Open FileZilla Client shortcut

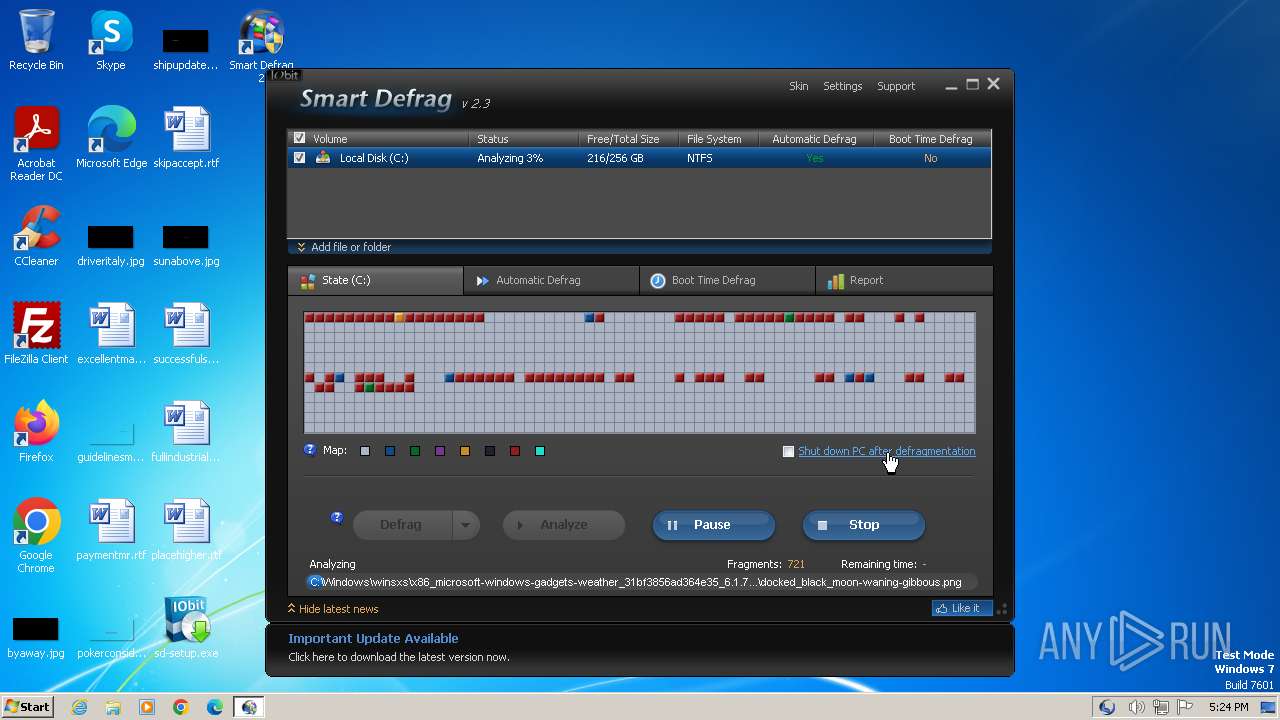pos(36,334)
